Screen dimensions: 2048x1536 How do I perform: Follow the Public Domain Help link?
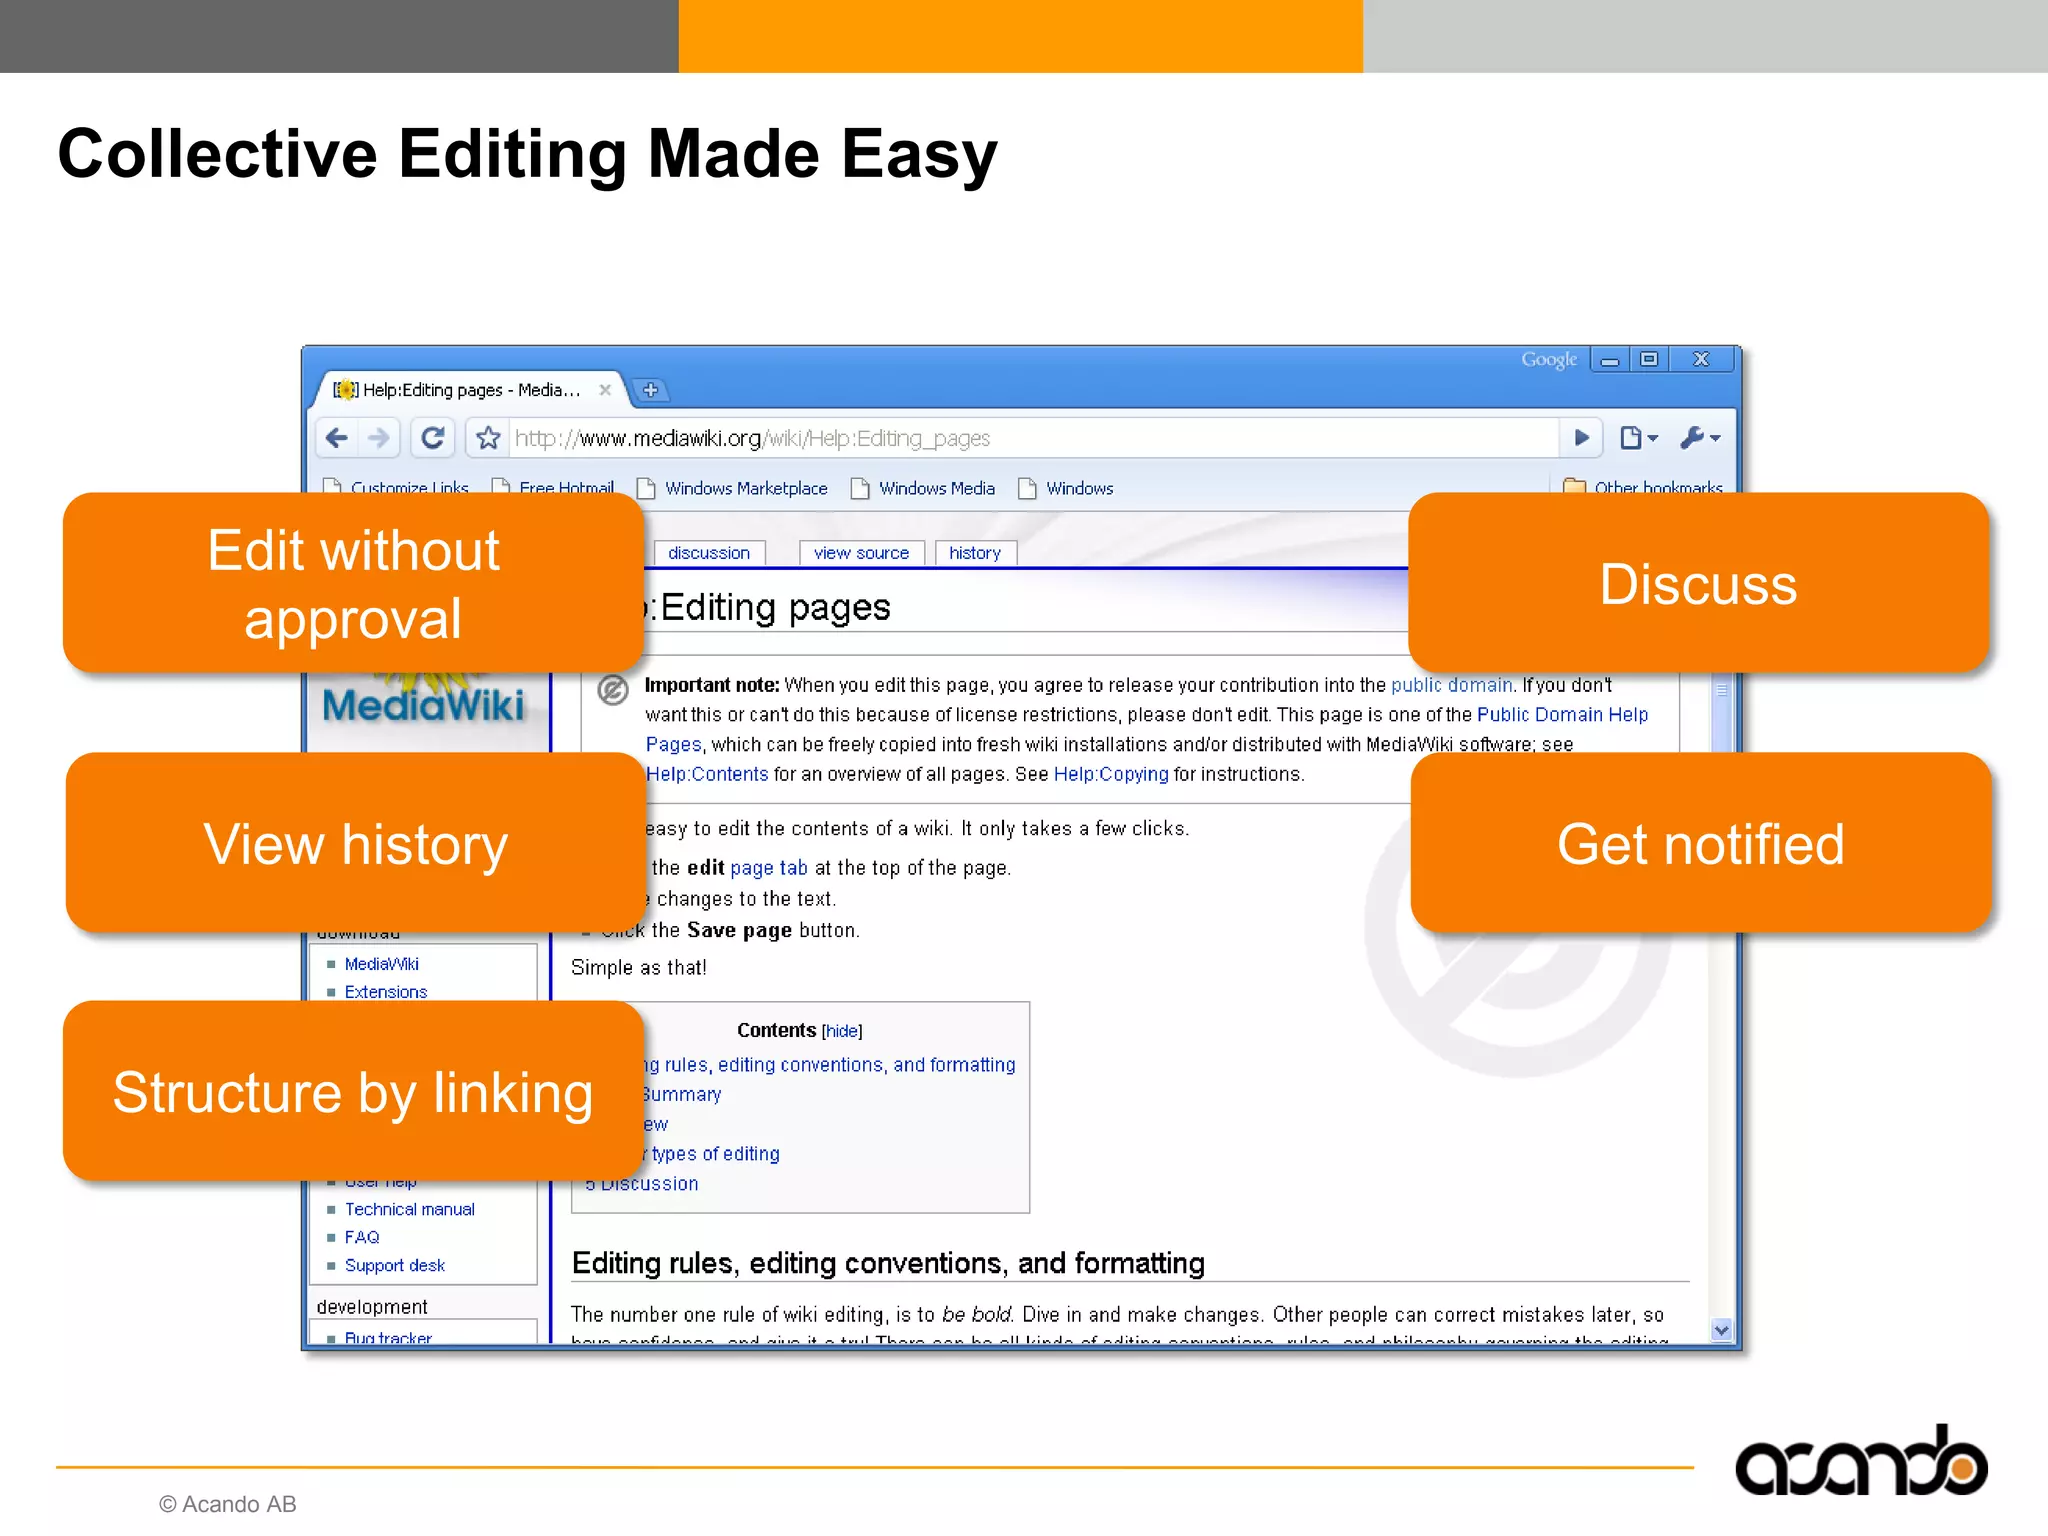coord(1562,715)
